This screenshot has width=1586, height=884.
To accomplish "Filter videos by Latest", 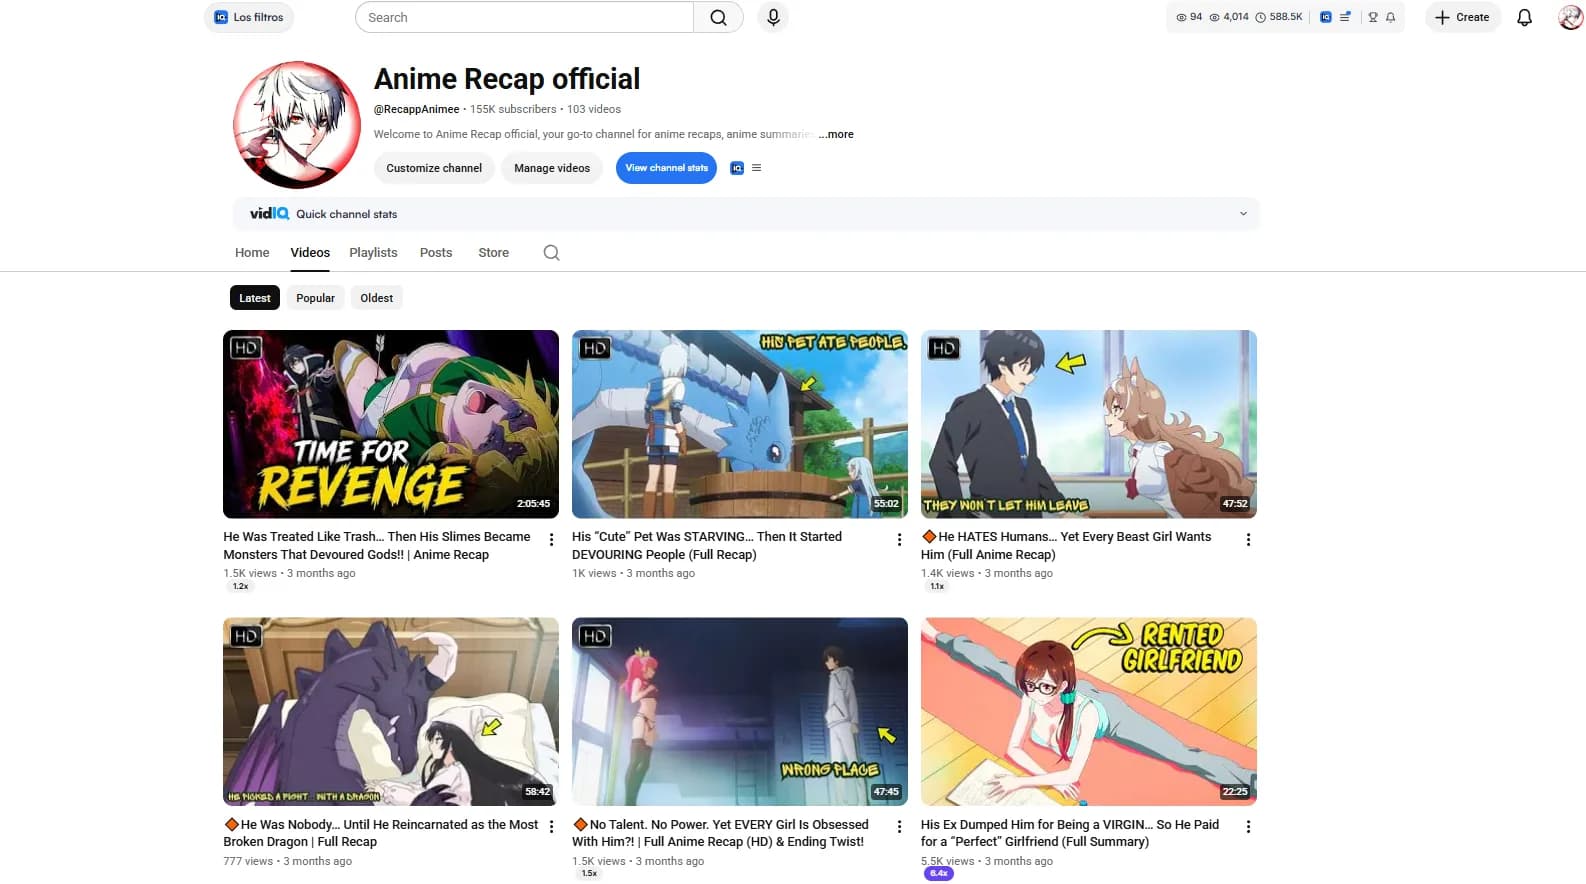I will [254, 298].
